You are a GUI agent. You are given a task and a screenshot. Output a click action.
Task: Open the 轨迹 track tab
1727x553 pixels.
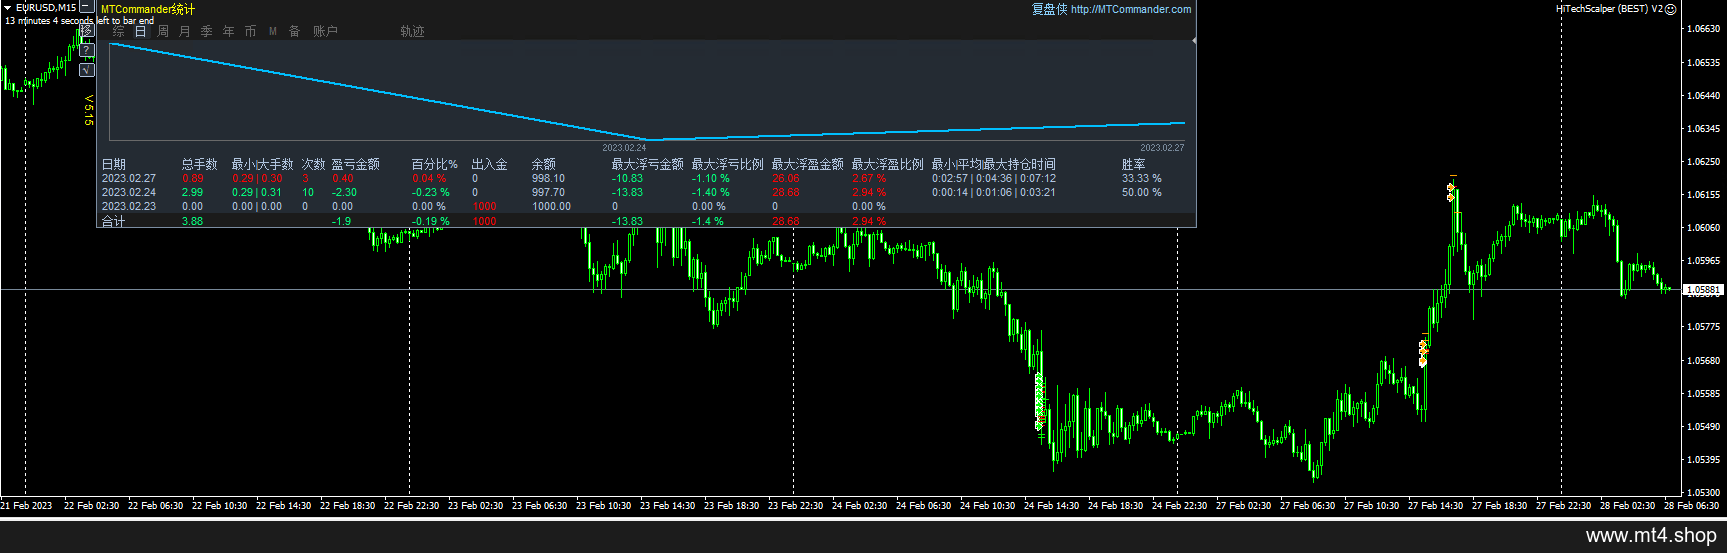pyautogui.click(x=412, y=31)
